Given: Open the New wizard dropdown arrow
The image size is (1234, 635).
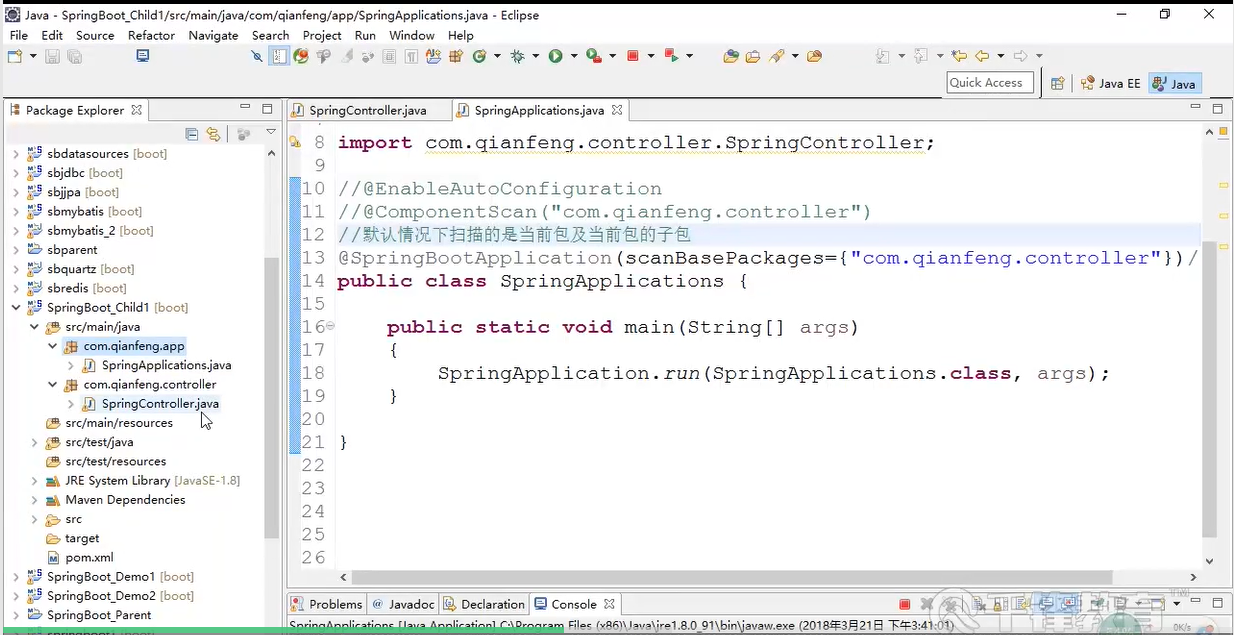Looking at the screenshot, I should pyautogui.click(x=33, y=57).
